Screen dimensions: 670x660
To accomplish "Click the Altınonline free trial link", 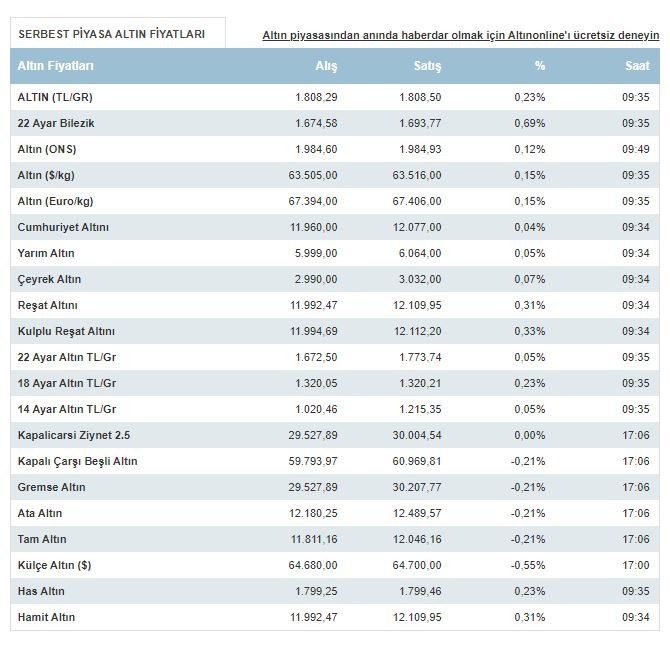I will (x=460, y=35).
